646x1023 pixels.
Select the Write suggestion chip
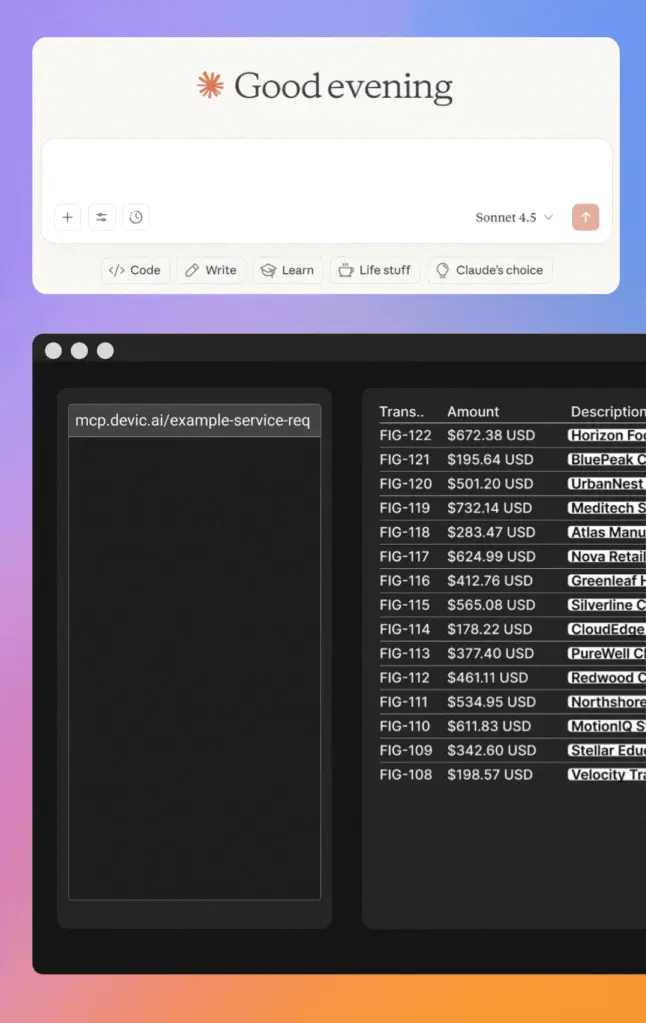pyautogui.click(x=211, y=270)
